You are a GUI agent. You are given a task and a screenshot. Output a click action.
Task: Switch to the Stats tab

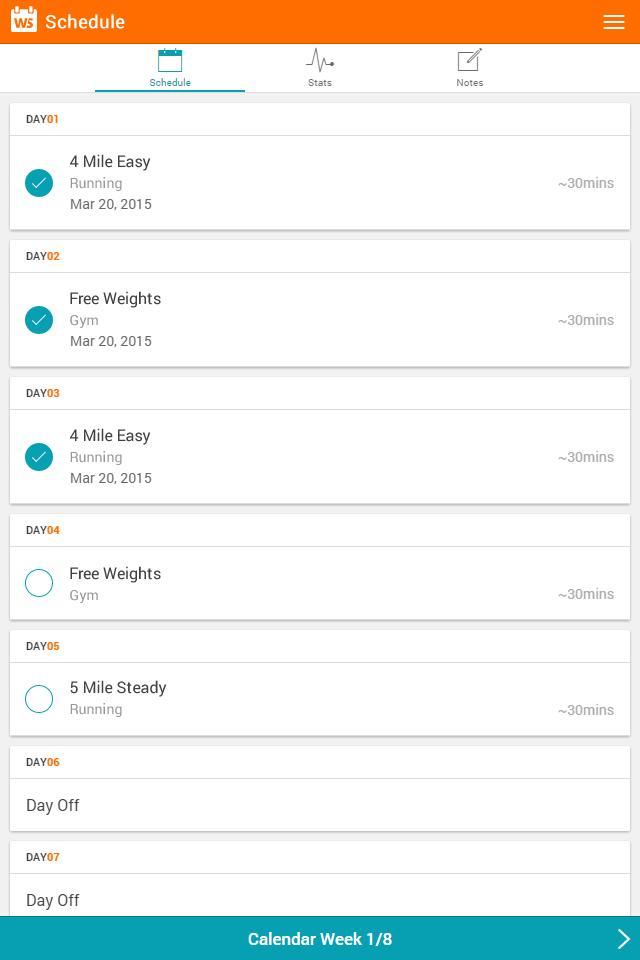pos(319,66)
